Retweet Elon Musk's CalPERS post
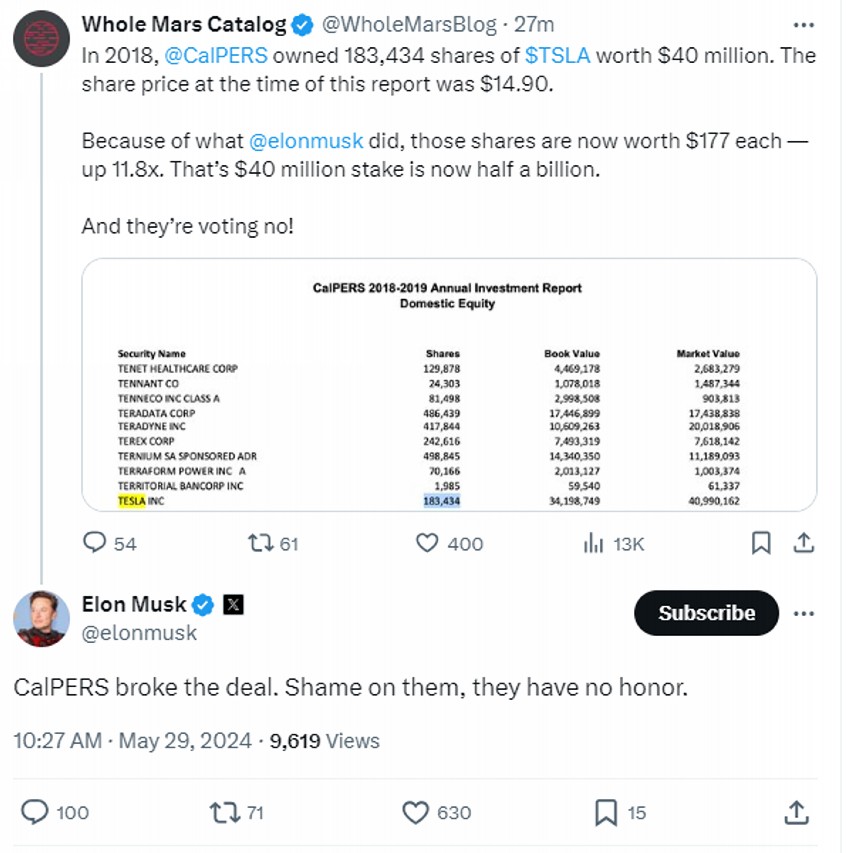Viewport: 850px width, 853px height. pyautogui.click(x=225, y=812)
